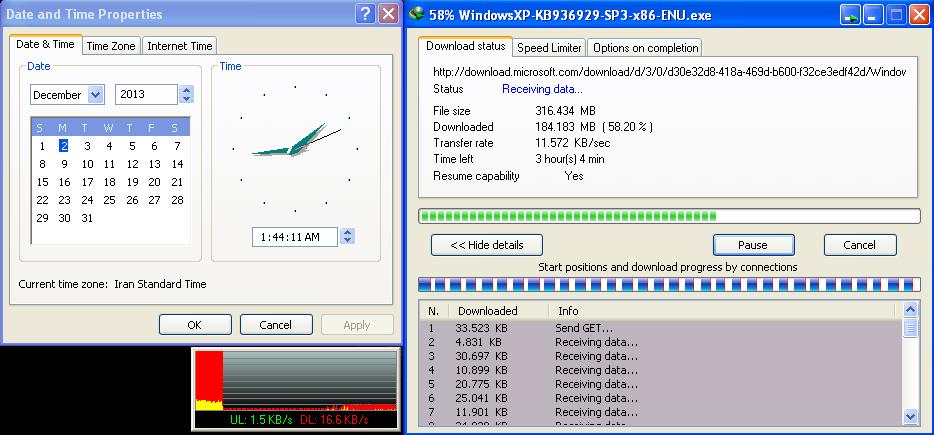Select connection row 5 with 20.775 KB
The width and height of the screenshot is (934, 435).
click(x=661, y=384)
